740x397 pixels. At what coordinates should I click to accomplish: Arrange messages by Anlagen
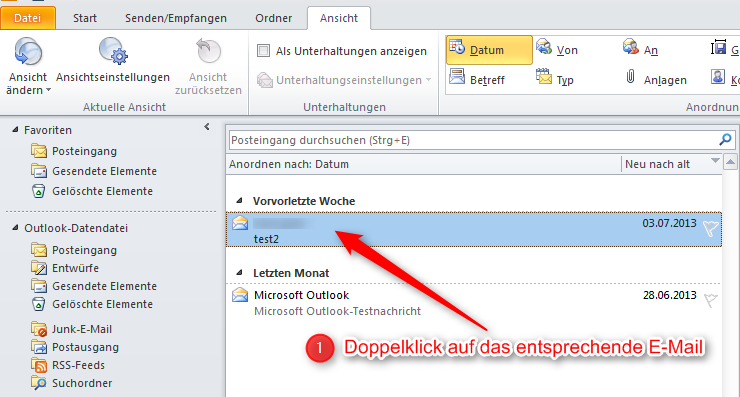[x=656, y=79]
